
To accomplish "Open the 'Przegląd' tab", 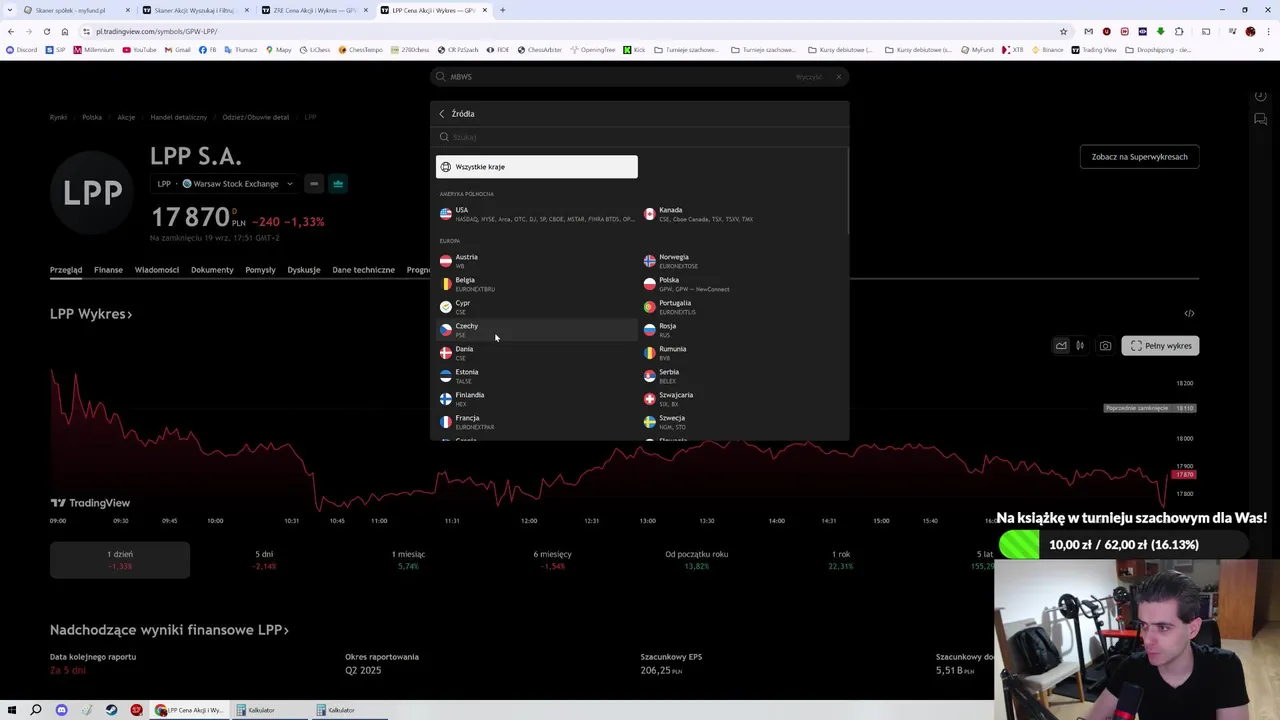I will click(x=66, y=270).
